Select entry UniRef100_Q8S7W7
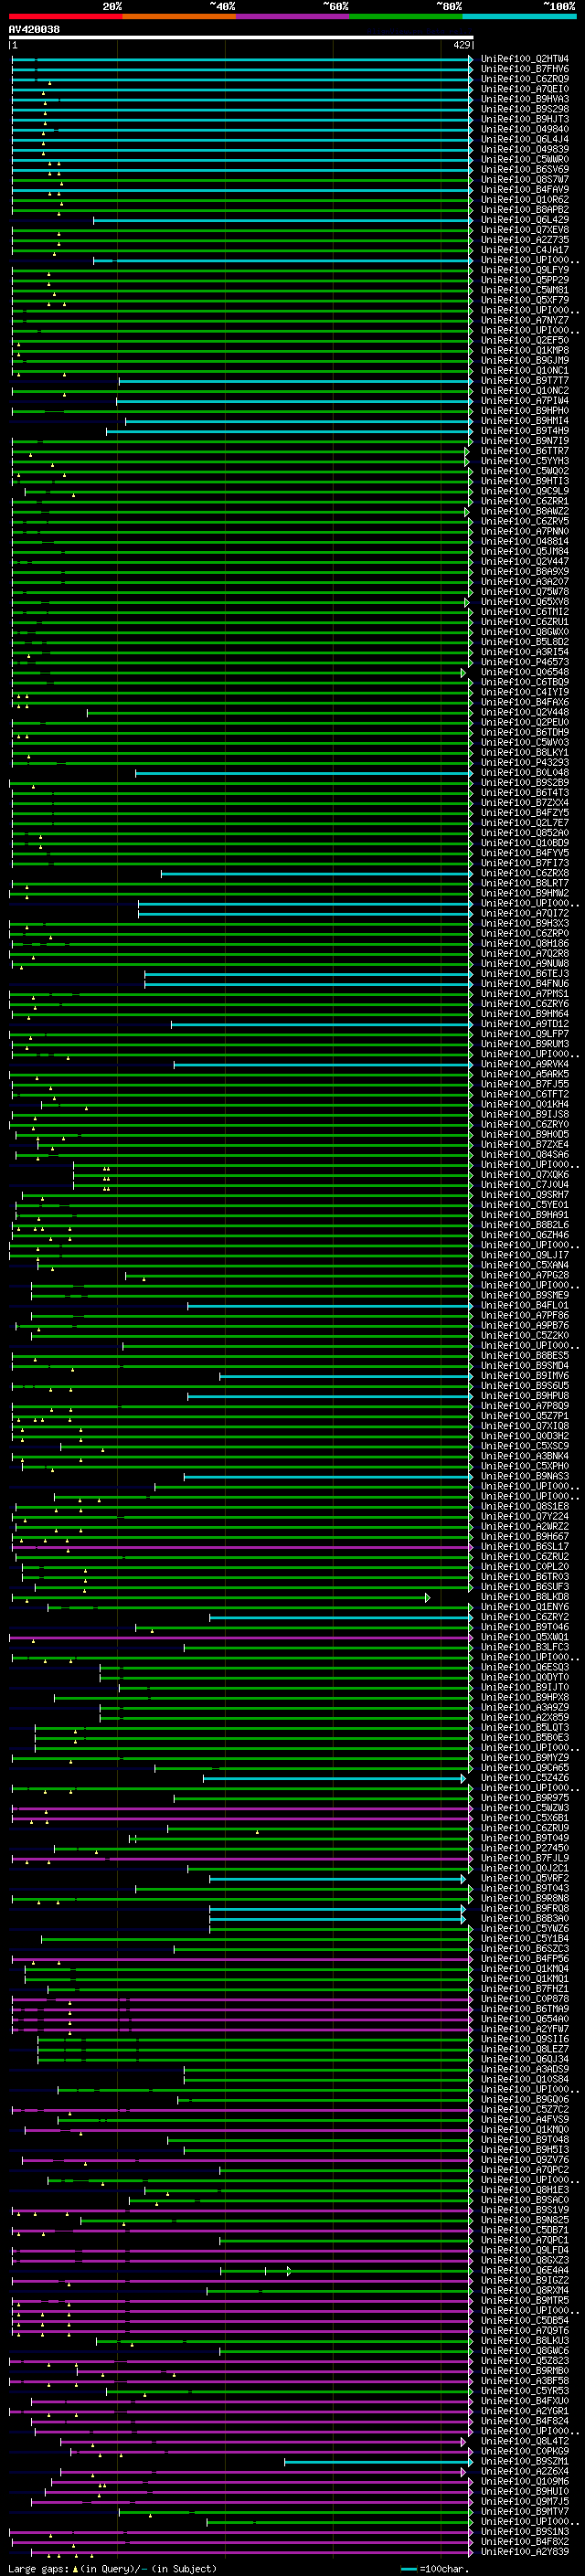The image size is (585, 2576). (x=525, y=180)
